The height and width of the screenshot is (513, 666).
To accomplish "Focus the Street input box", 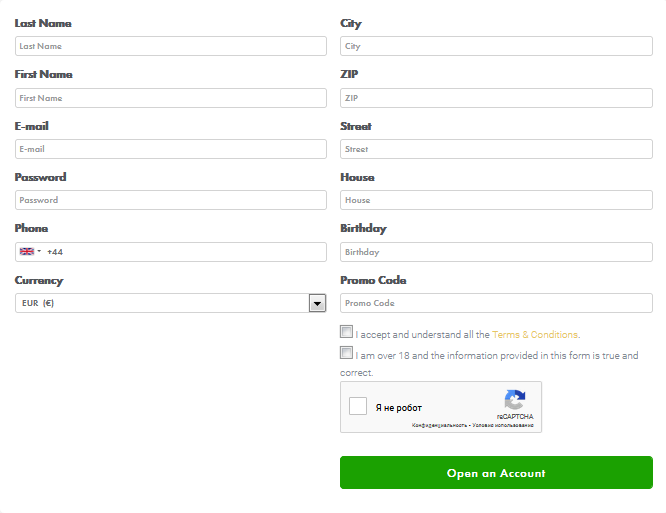I will (496, 149).
